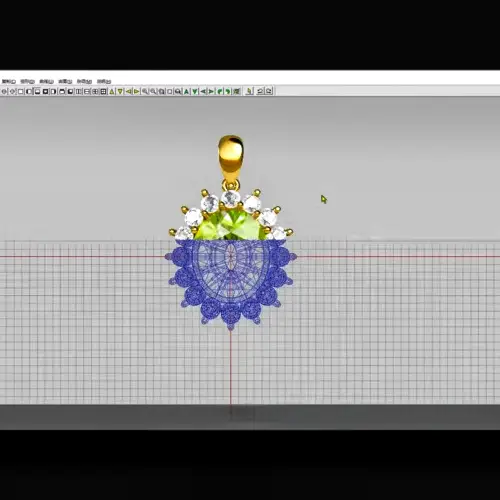The height and width of the screenshot is (500, 500).
Task: Click the light-green down triangle pan icon
Action: coord(120,91)
